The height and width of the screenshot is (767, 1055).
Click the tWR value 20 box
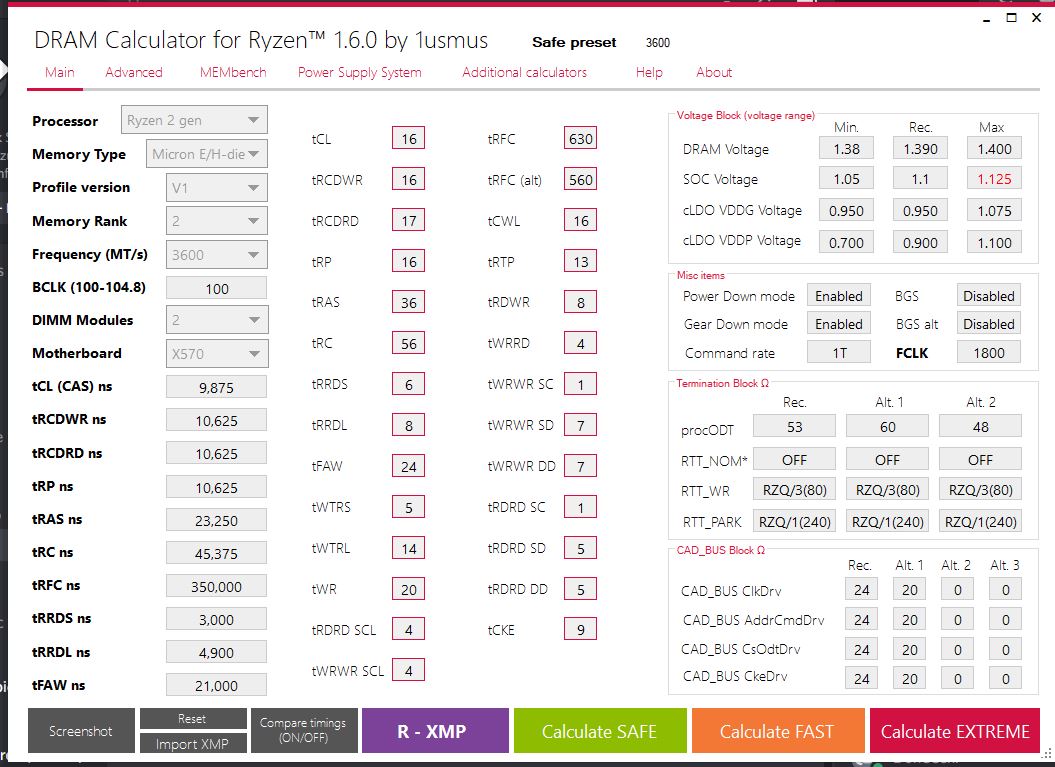[408, 589]
